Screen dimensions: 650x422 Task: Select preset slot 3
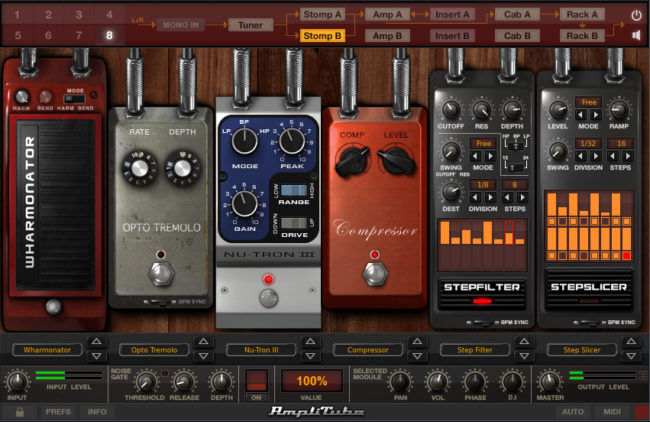coord(78,15)
